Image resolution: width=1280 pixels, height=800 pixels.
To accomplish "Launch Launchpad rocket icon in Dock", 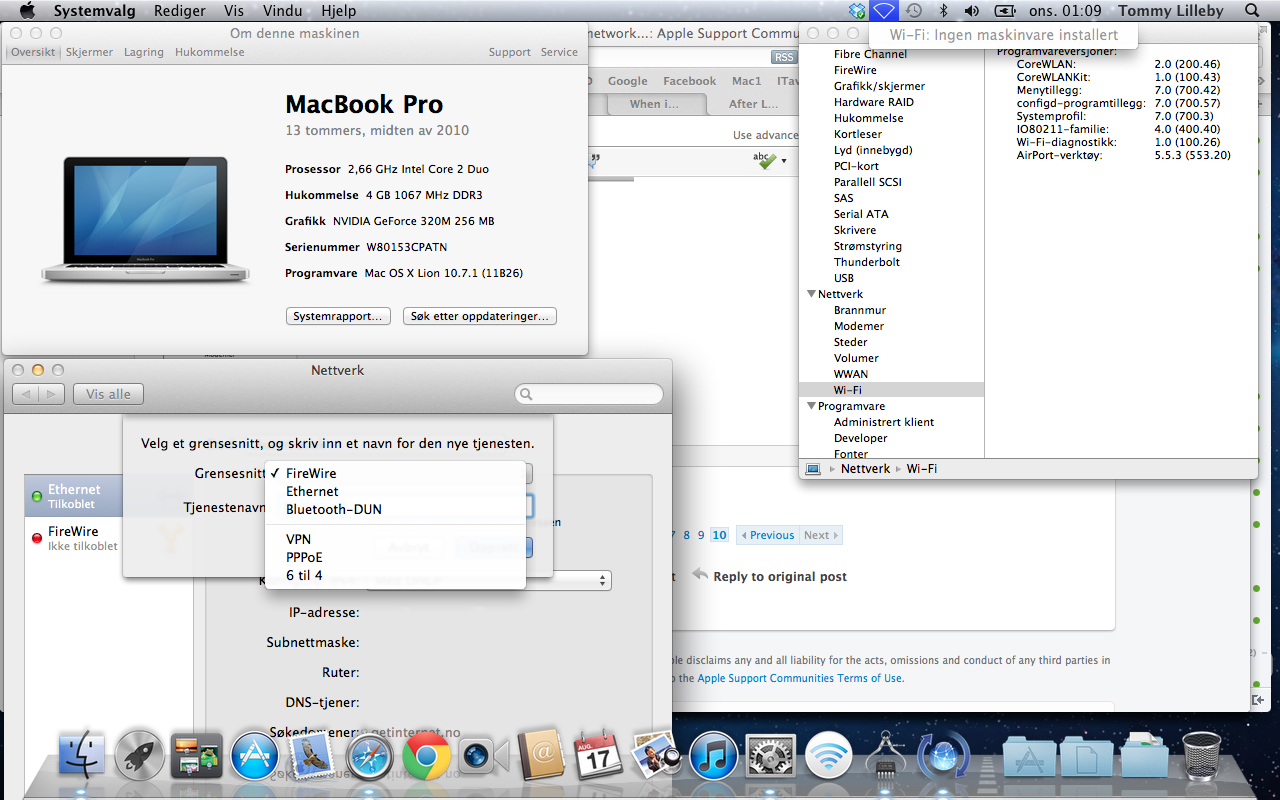I will 140,755.
